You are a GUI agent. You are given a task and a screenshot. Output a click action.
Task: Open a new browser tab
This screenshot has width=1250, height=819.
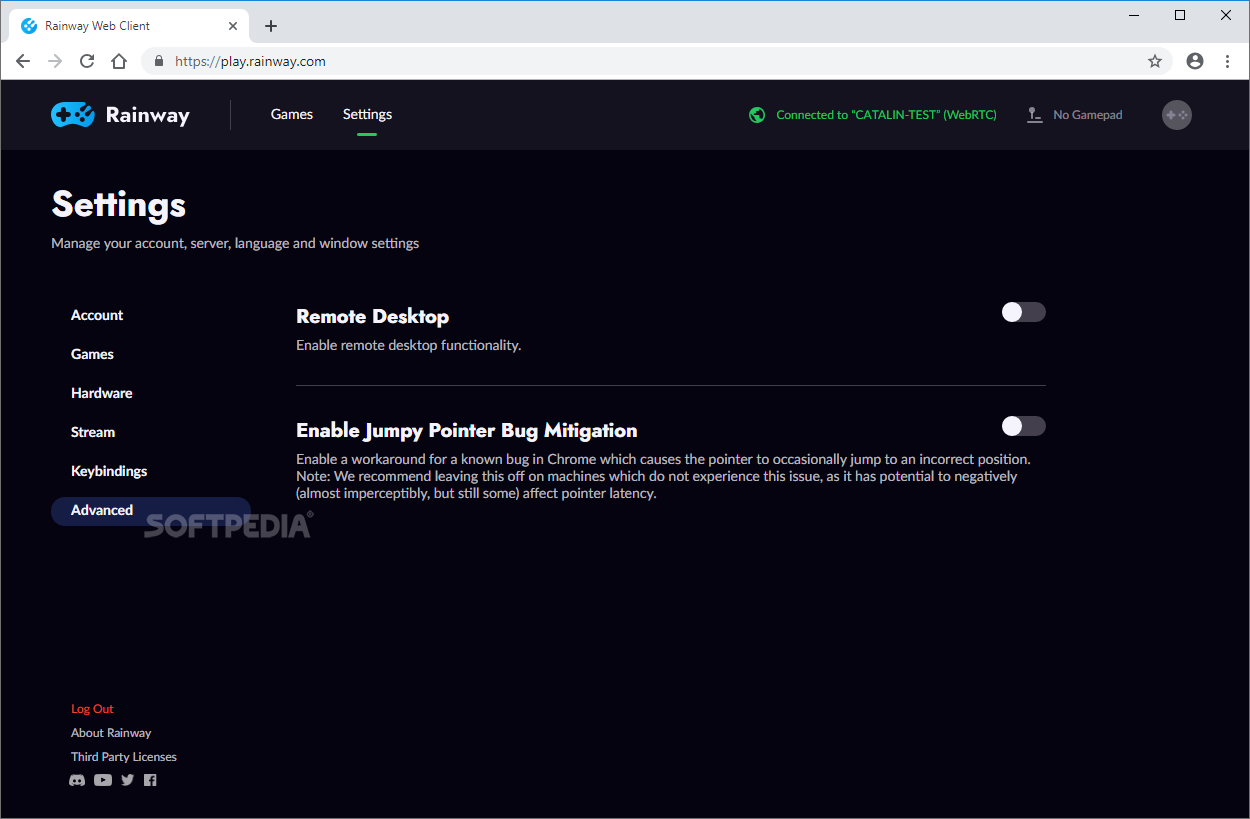(x=271, y=26)
